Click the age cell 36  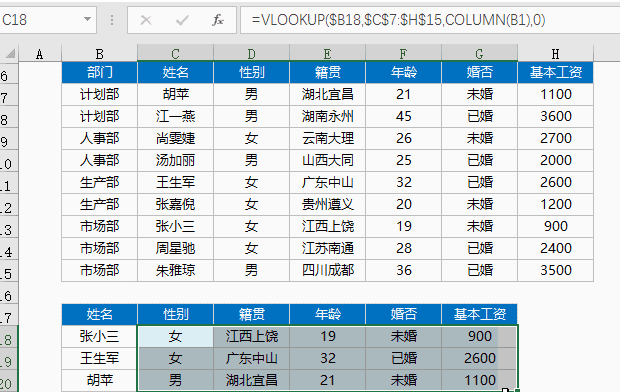coord(403,271)
